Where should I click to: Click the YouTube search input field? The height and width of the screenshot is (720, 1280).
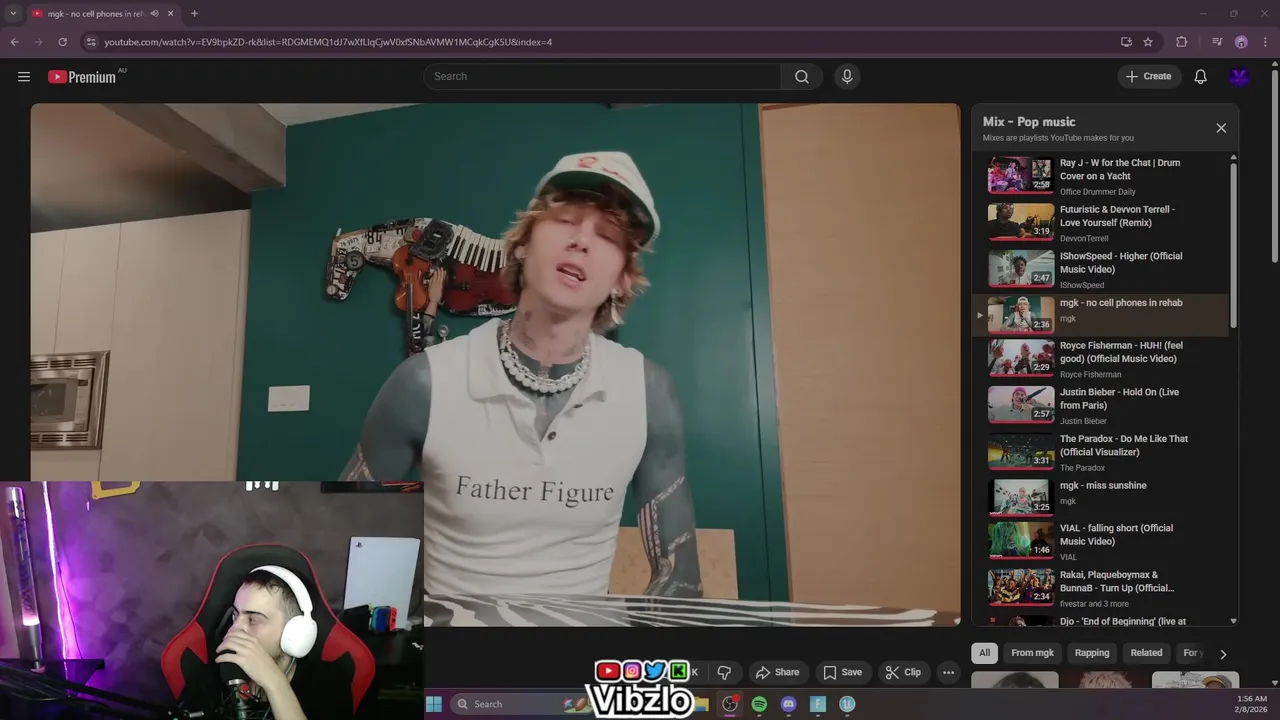602,77
